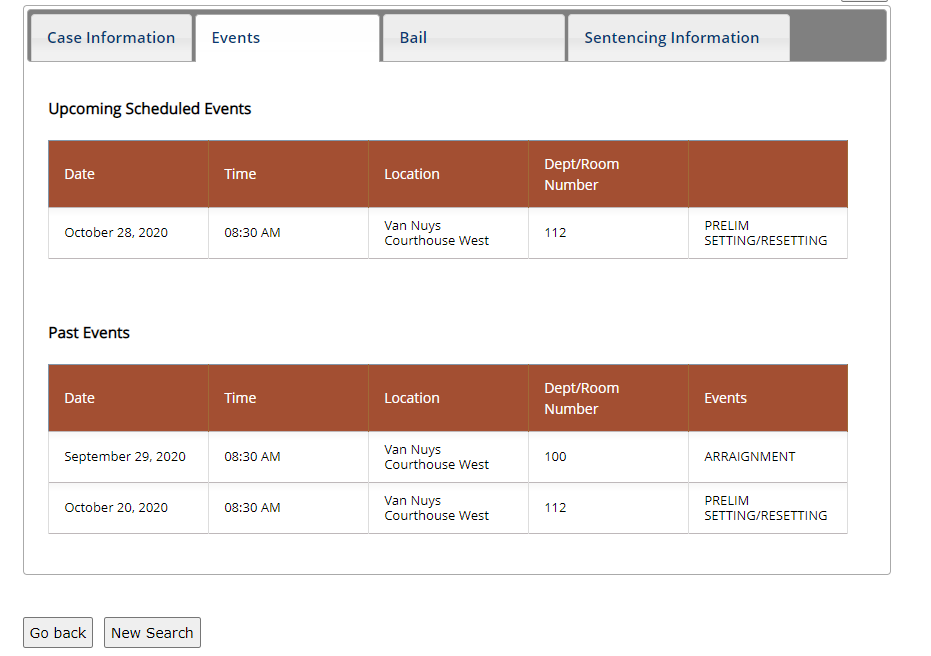Click the Events column header in Past Events
Screen dimensions: 931x656
pyautogui.click(x=726, y=398)
